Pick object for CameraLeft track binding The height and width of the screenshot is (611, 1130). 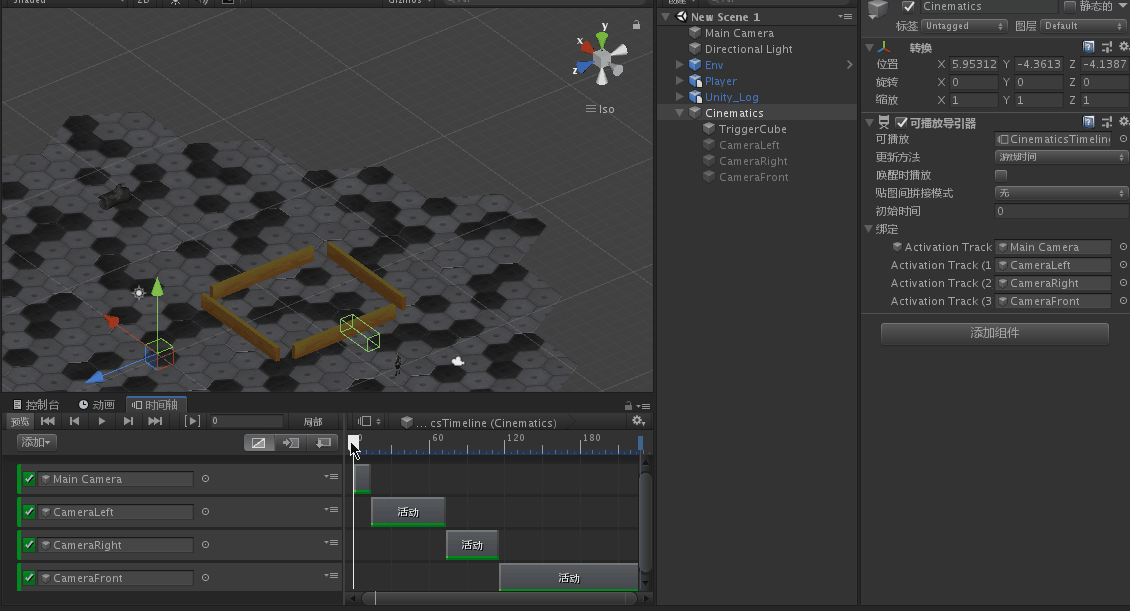pyautogui.click(x=205, y=512)
